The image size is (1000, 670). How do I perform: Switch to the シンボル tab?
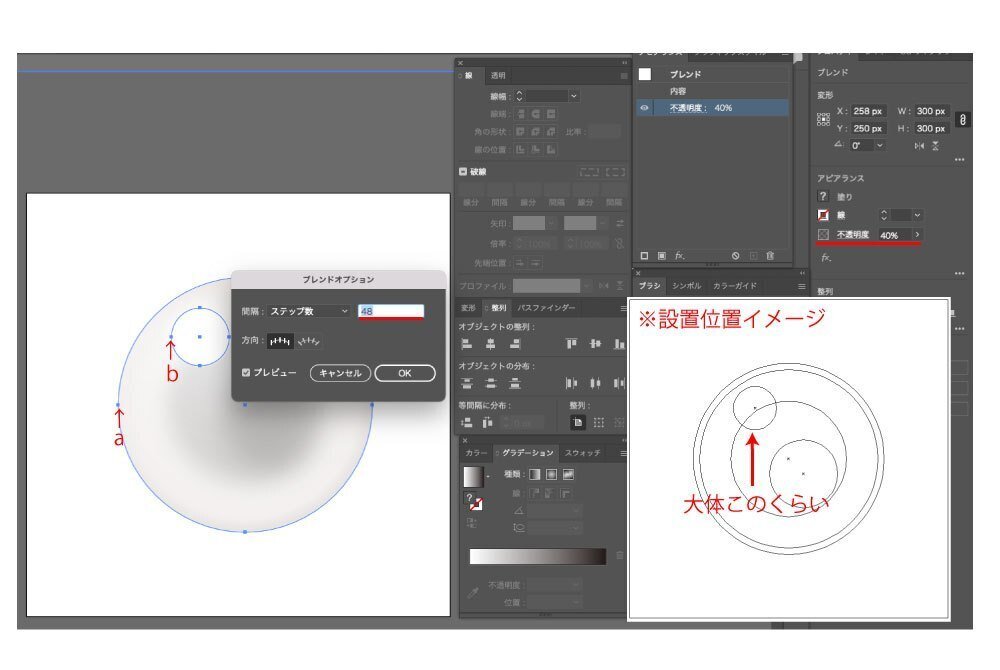pos(687,286)
